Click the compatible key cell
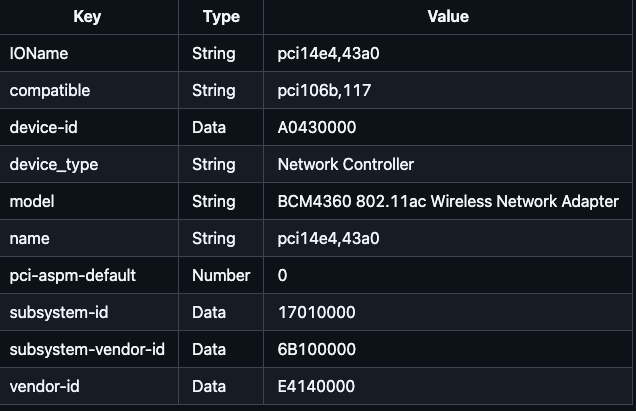Screen dimensions: 636x411 pos(50,91)
